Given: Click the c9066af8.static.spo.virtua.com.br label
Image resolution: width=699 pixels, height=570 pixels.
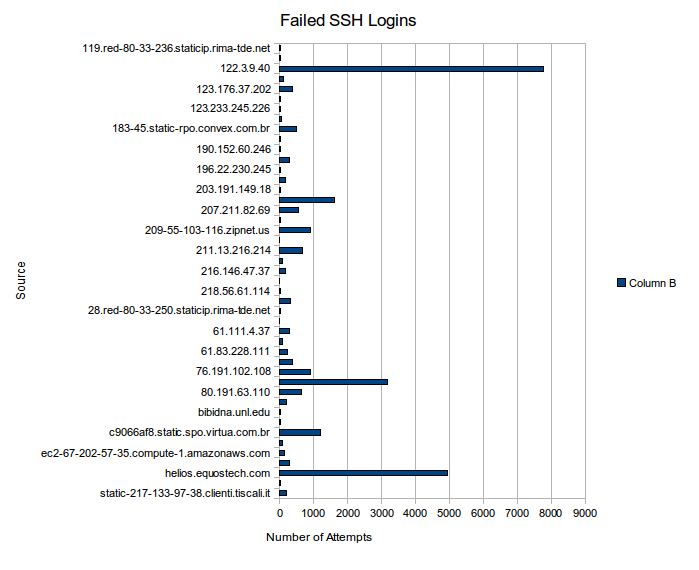Looking at the screenshot, I should [189, 432].
